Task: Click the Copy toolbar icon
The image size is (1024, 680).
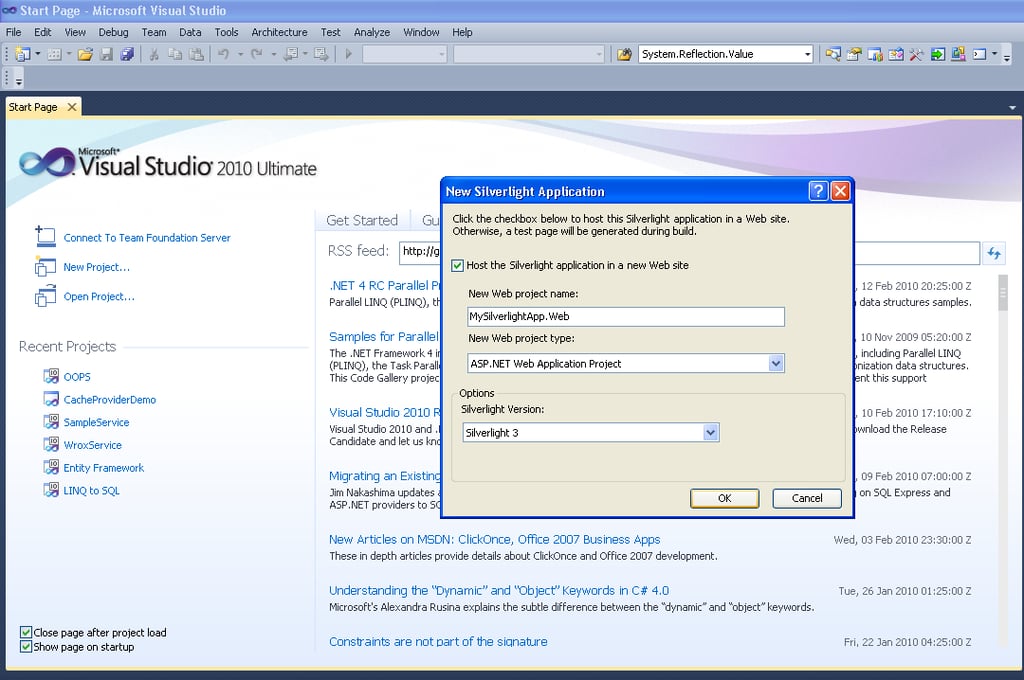Action: [x=175, y=54]
